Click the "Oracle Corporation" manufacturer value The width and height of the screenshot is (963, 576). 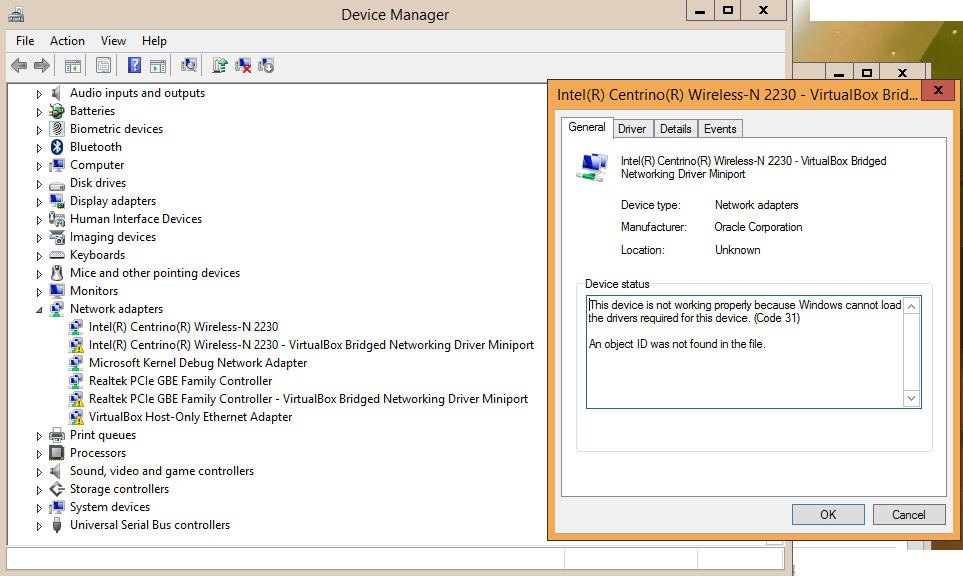[758, 227]
